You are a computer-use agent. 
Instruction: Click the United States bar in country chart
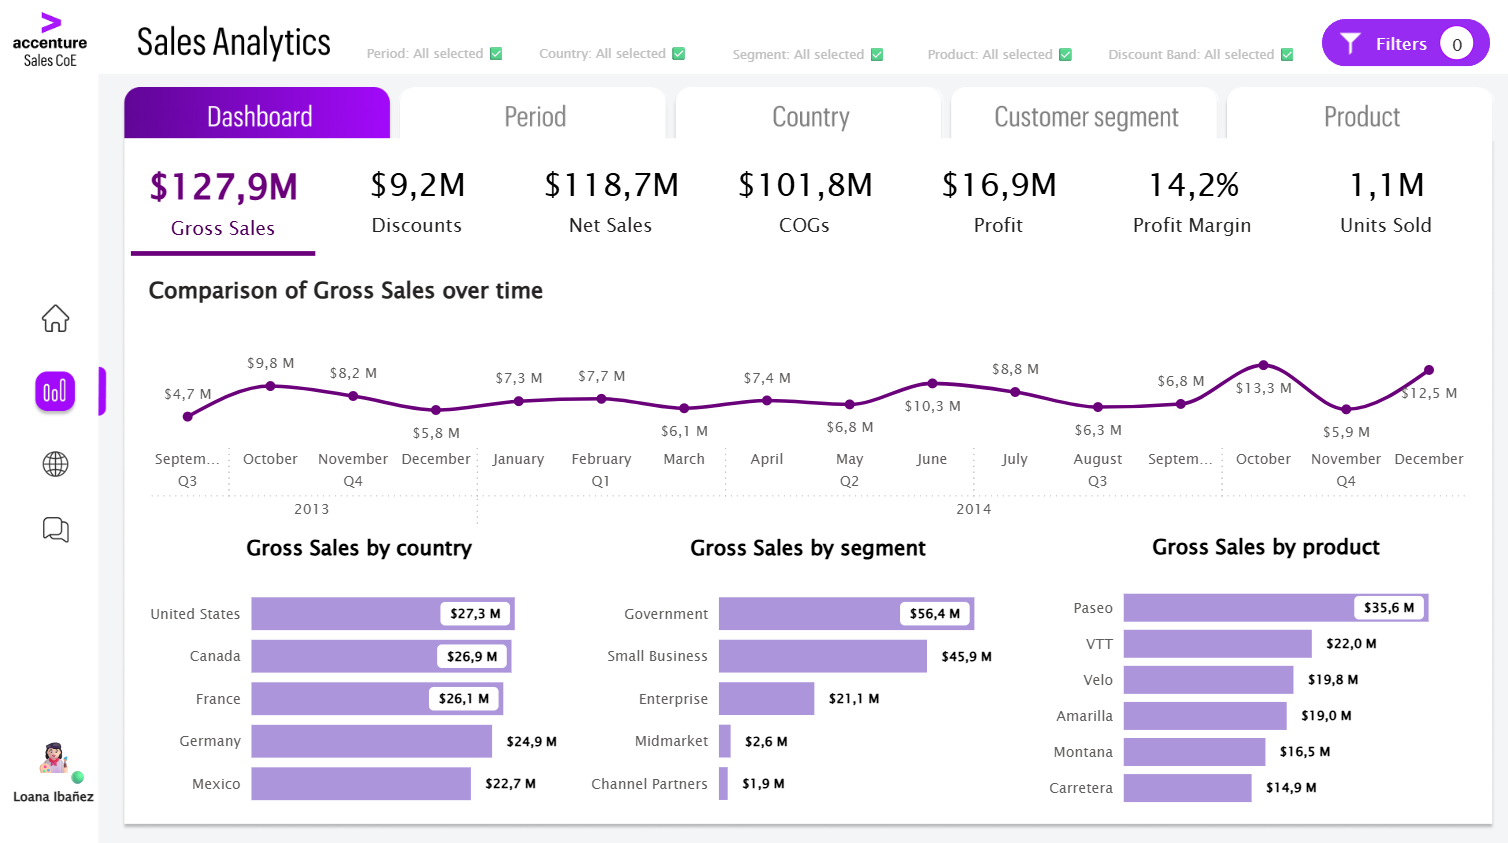383,614
